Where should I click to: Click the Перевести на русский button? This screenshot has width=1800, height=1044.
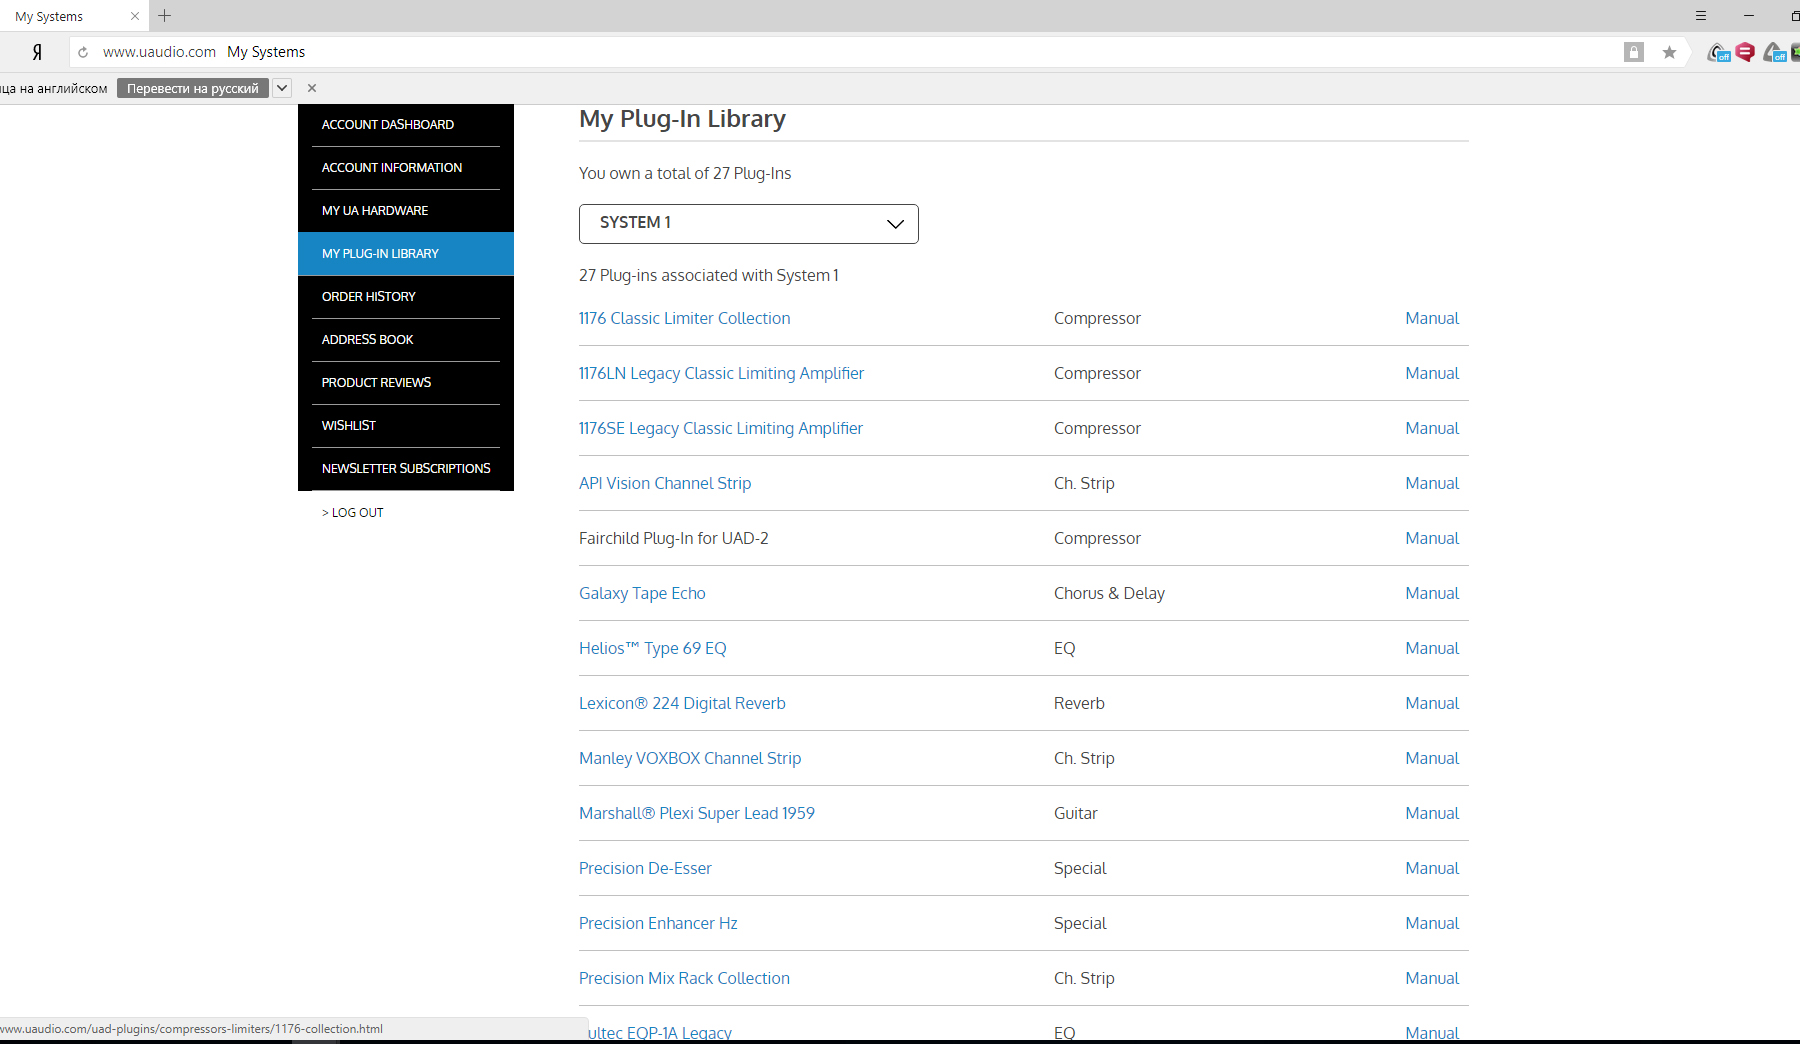192,88
